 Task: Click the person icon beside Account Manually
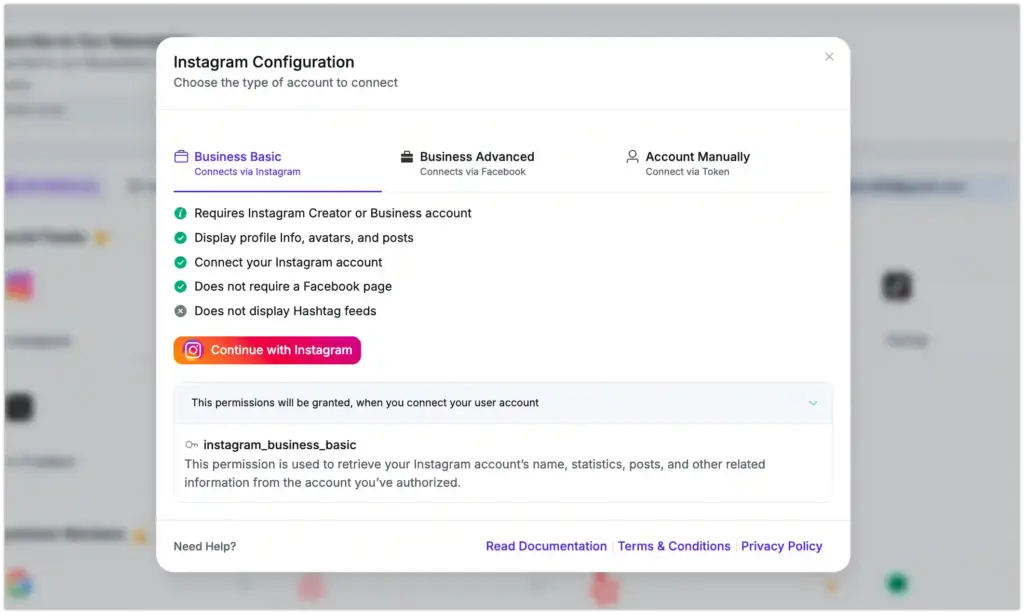(632, 156)
